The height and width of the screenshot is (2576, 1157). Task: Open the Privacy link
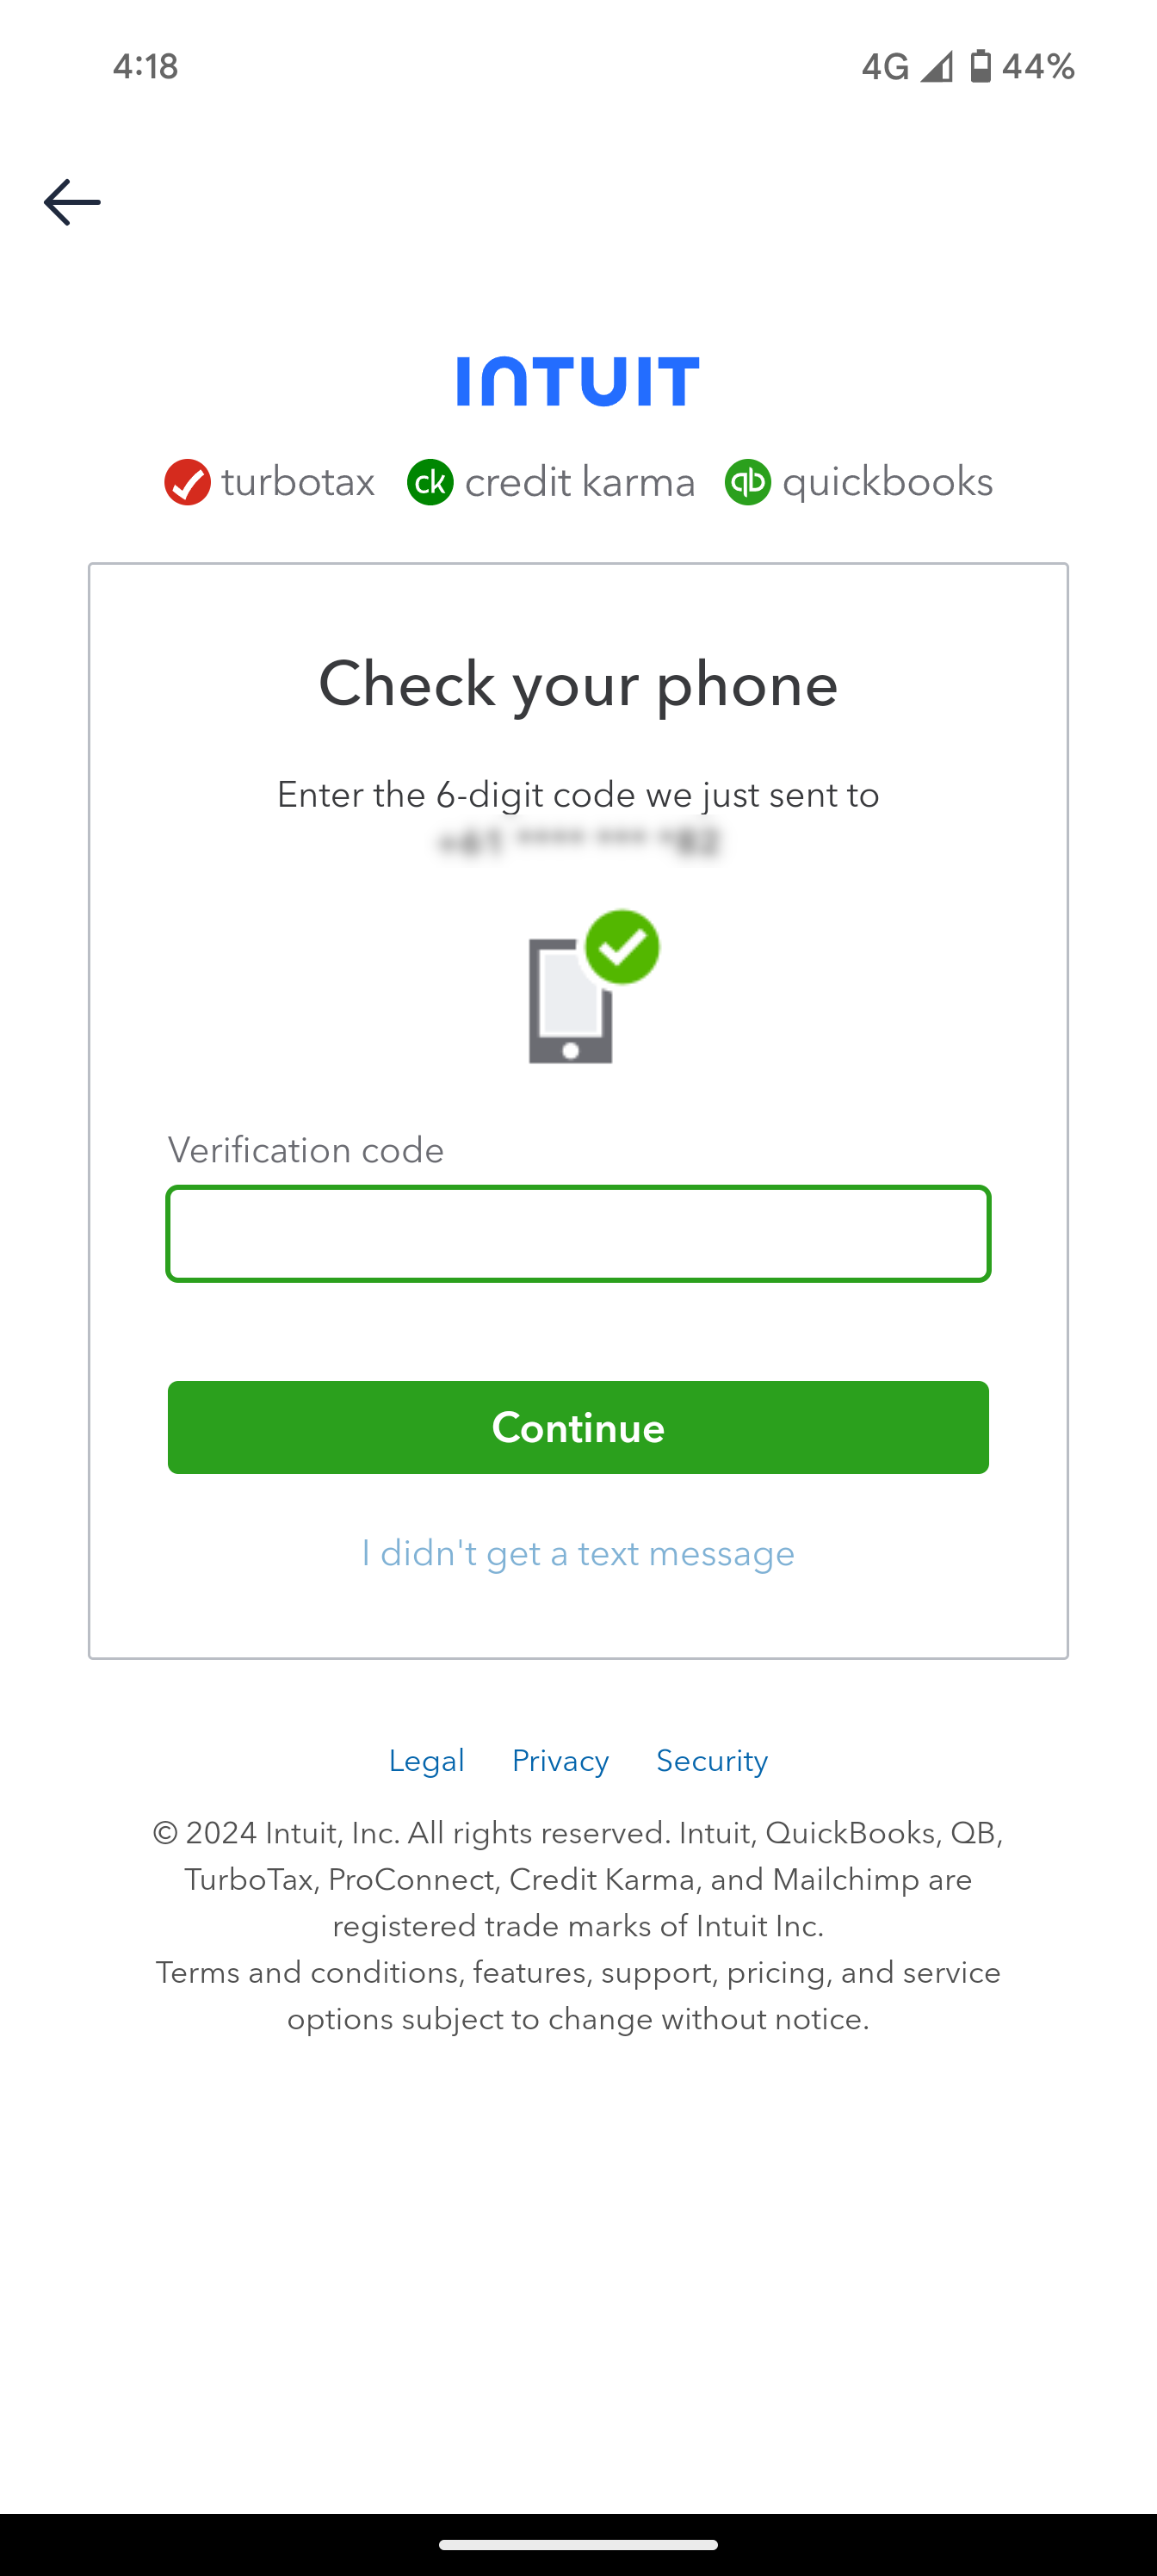560,1760
